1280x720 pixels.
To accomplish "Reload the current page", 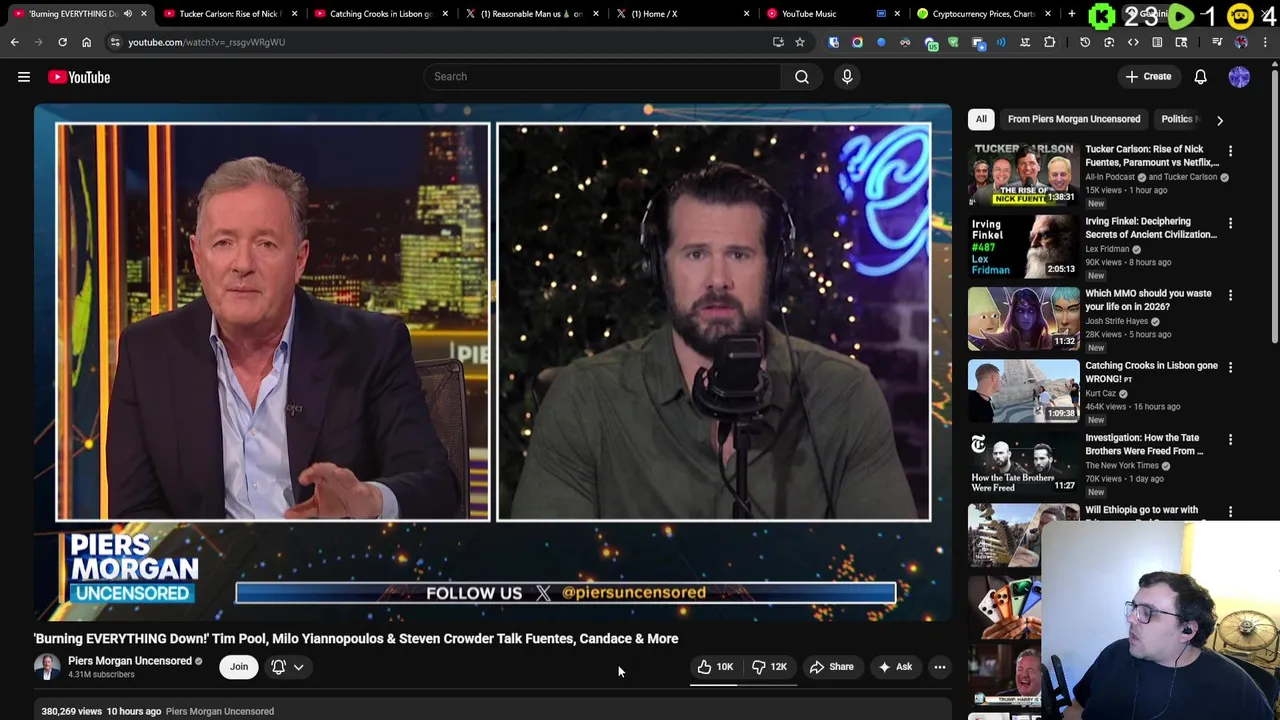I will click(x=62, y=42).
